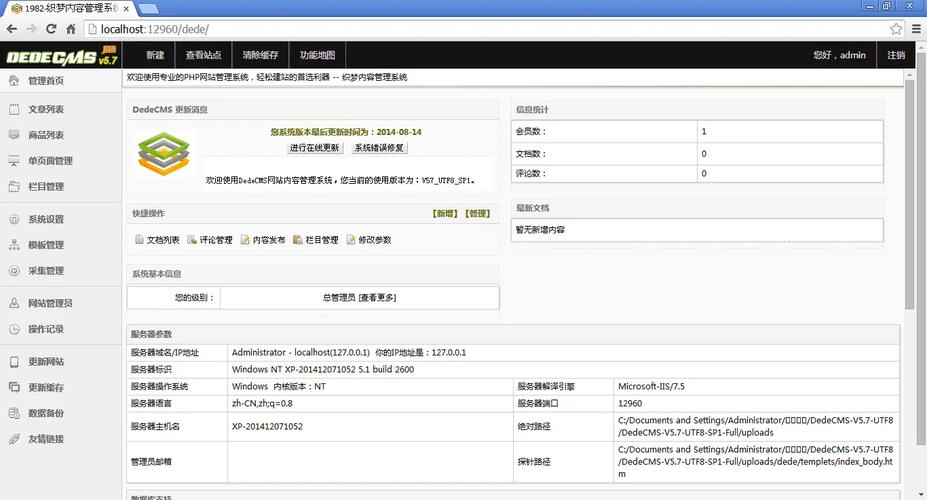
Task: Click the 文章列表 sidebar icon
Action: 14,109
